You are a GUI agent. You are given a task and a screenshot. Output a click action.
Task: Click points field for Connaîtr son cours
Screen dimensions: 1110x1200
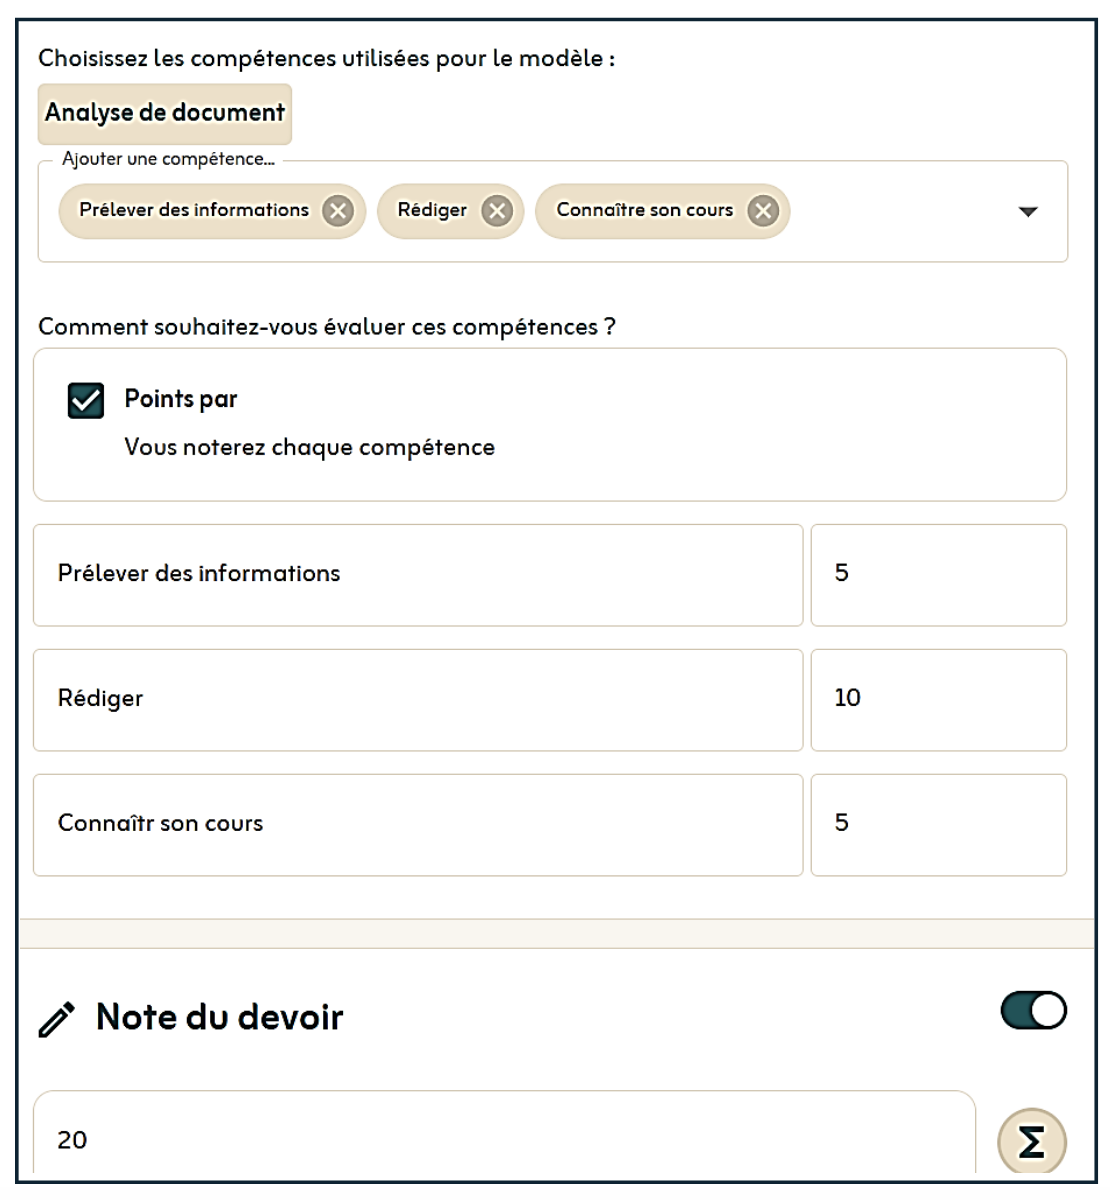(x=937, y=824)
